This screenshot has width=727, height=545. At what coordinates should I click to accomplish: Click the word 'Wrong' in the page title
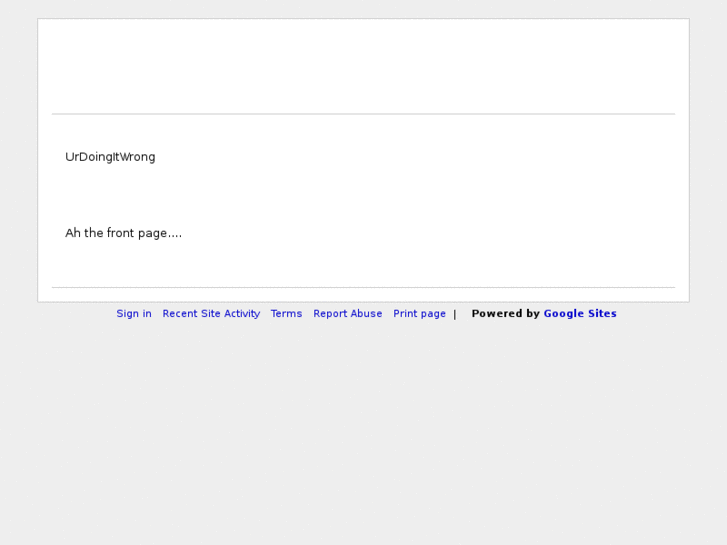pyautogui.click(x=137, y=157)
